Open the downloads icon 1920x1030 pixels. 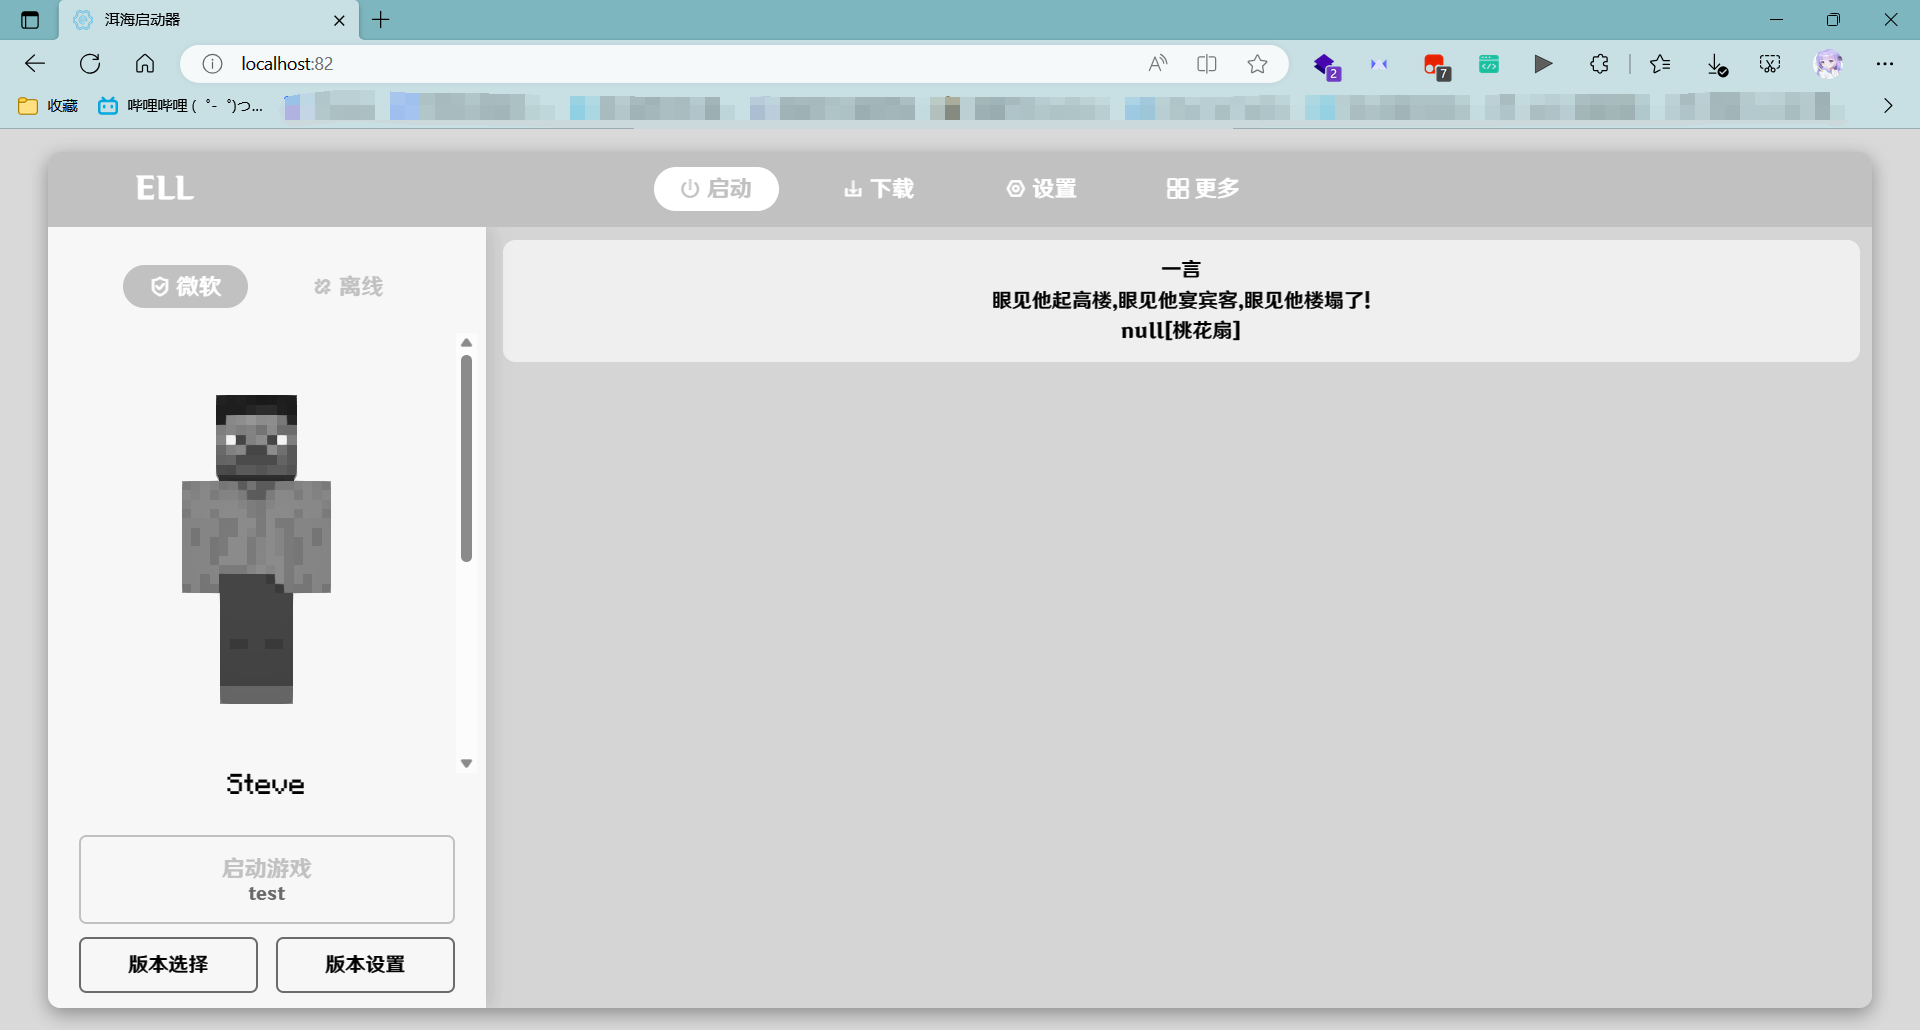pyautogui.click(x=1717, y=65)
